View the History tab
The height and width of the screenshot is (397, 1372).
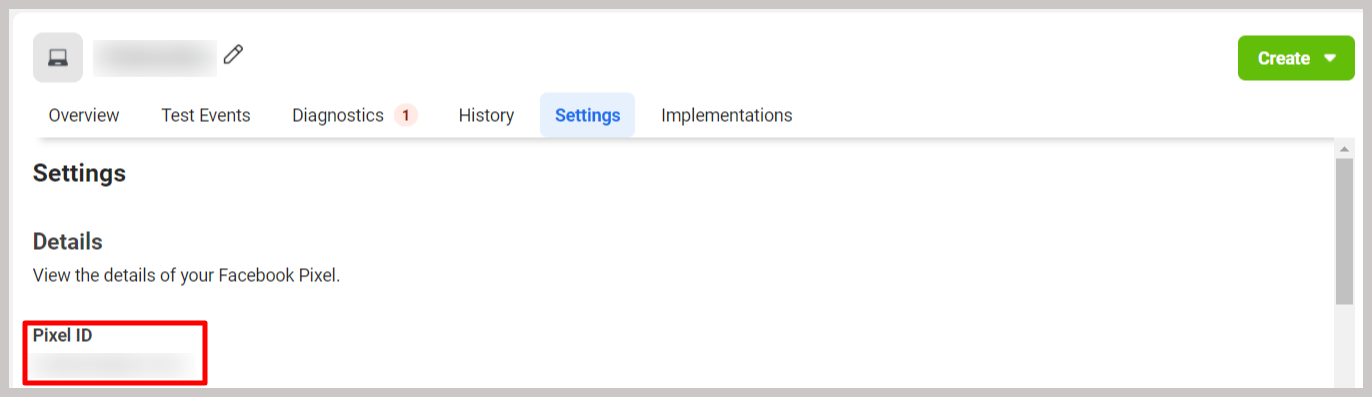coord(486,115)
